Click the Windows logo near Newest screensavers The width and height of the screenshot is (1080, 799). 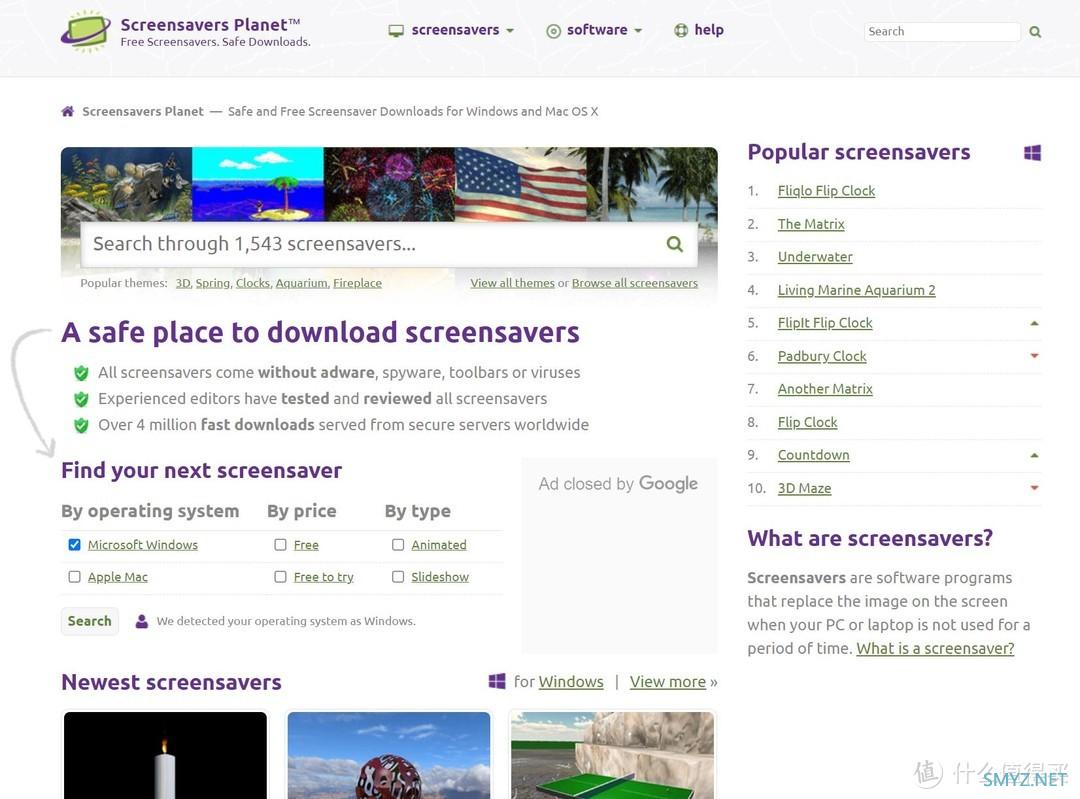pos(497,681)
